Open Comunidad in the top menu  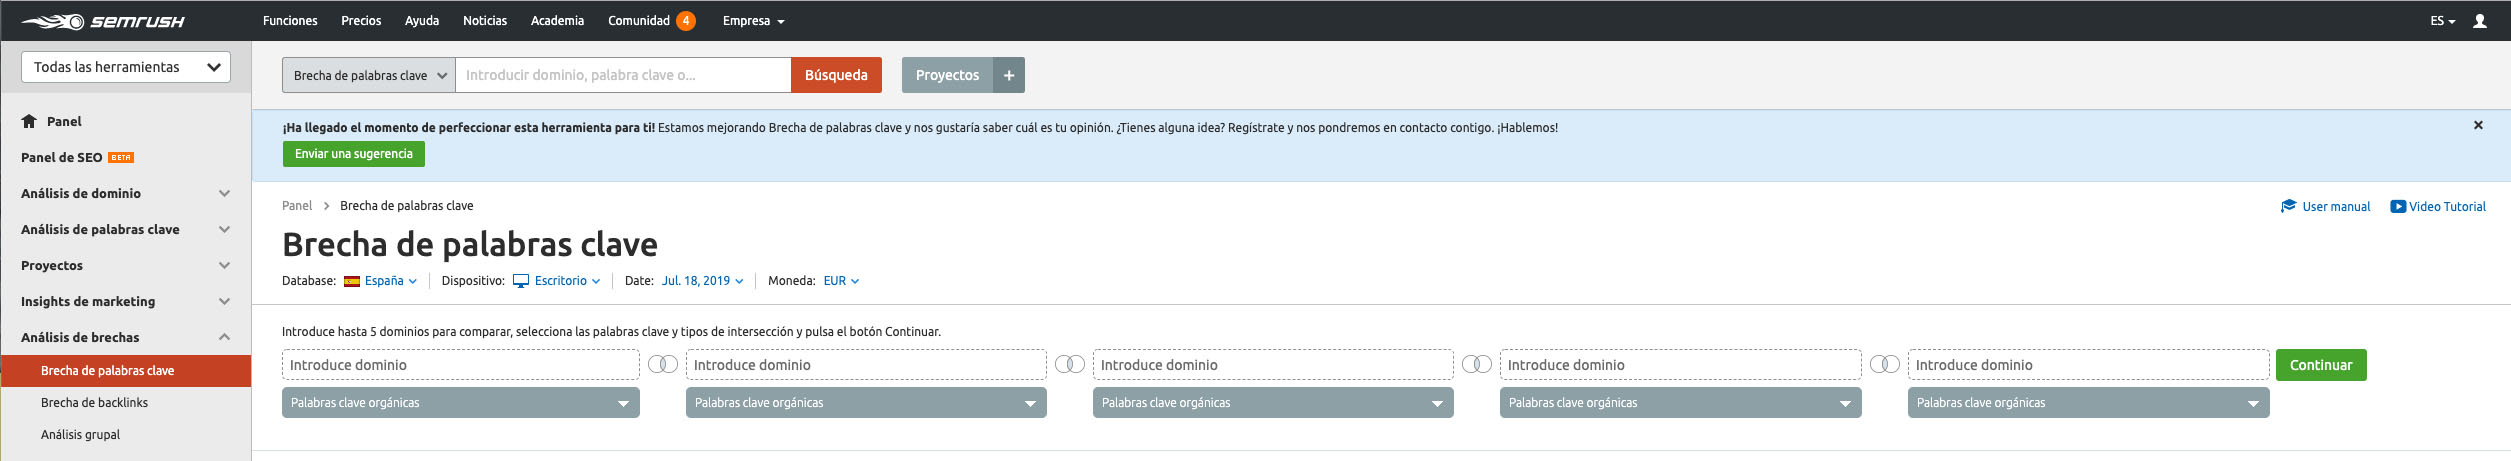tap(639, 21)
